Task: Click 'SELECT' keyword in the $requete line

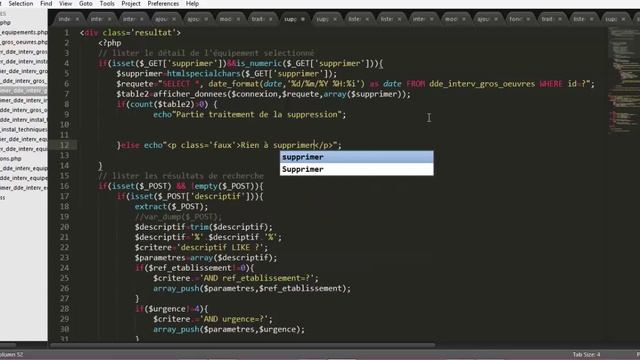Action: [177, 84]
